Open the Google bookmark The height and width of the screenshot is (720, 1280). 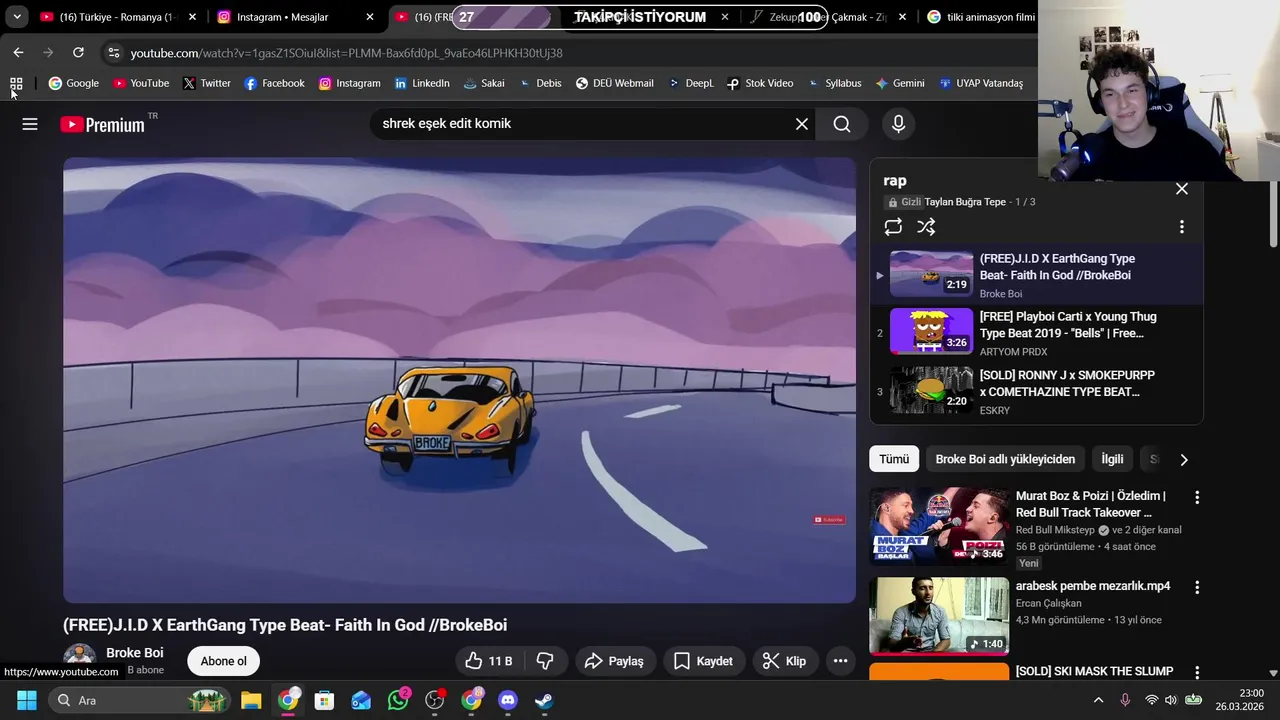pyautogui.click(x=74, y=83)
